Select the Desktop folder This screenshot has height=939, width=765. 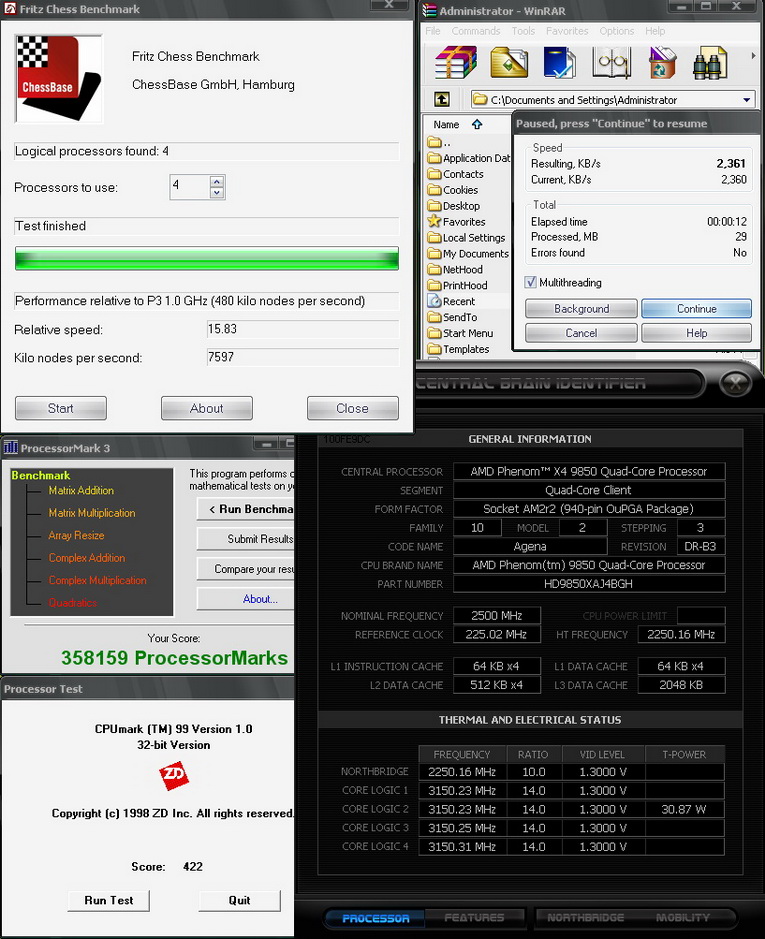tap(454, 206)
